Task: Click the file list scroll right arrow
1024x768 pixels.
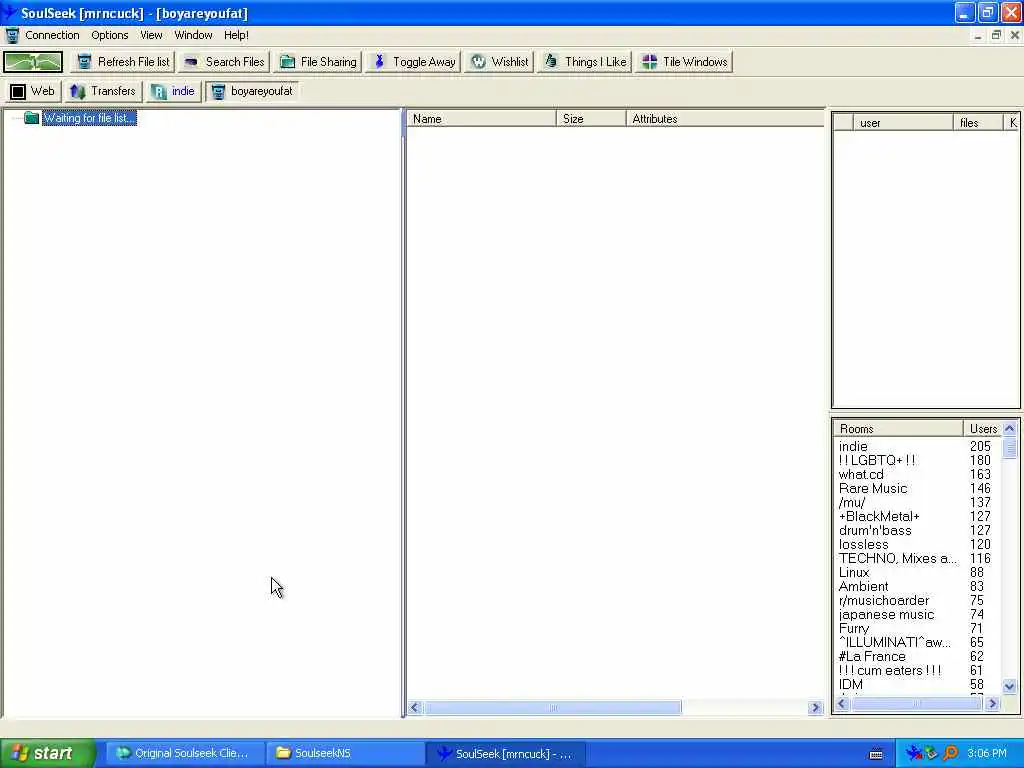Action: coord(815,708)
